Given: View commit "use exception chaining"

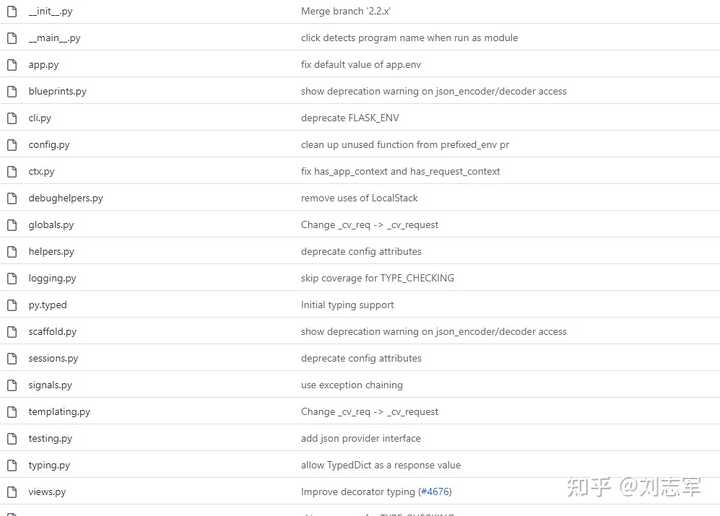Looking at the screenshot, I should (x=351, y=385).
